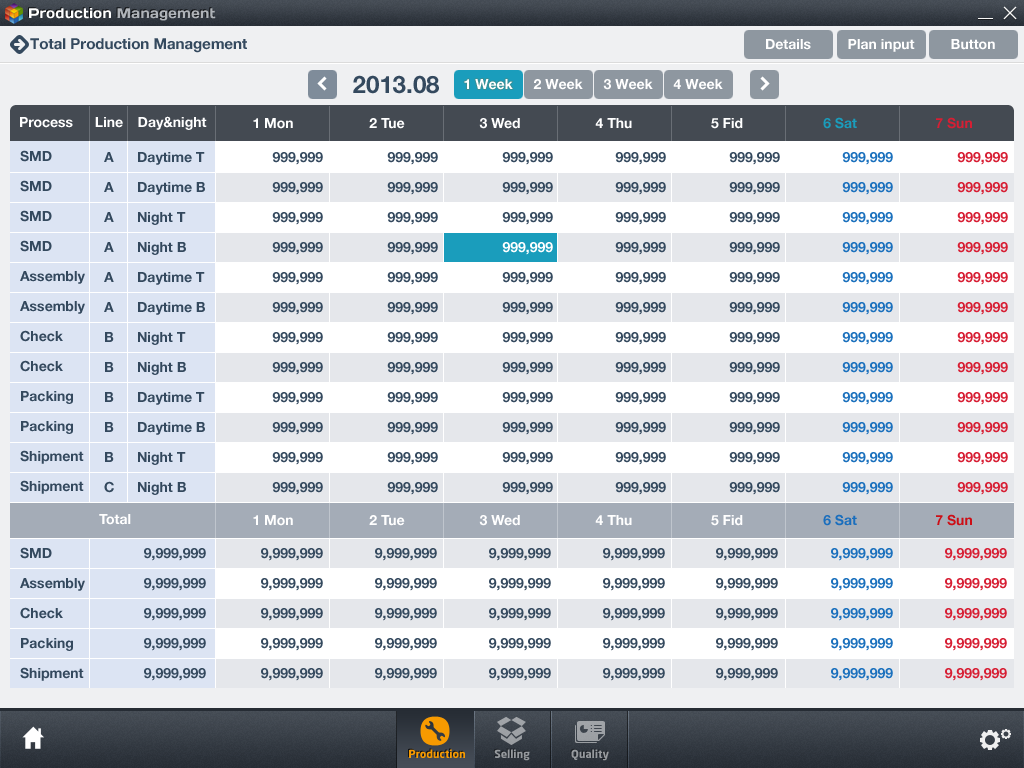Click the Total Production Management arrow icon
The image size is (1024, 768).
click(19, 44)
